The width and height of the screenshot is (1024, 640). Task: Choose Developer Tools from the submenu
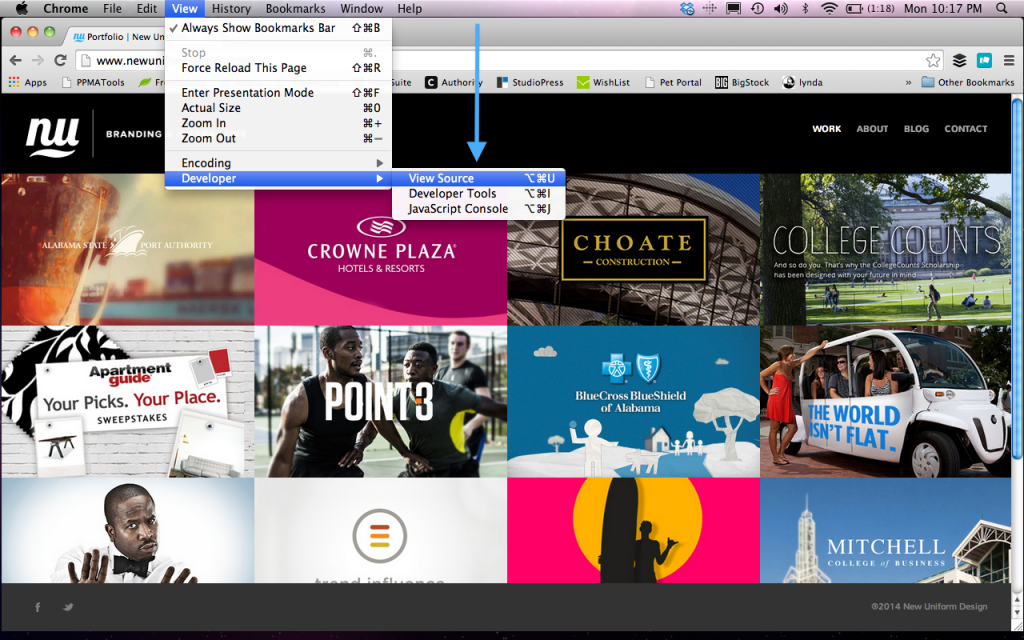pyautogui.click(x=478, y=193)
